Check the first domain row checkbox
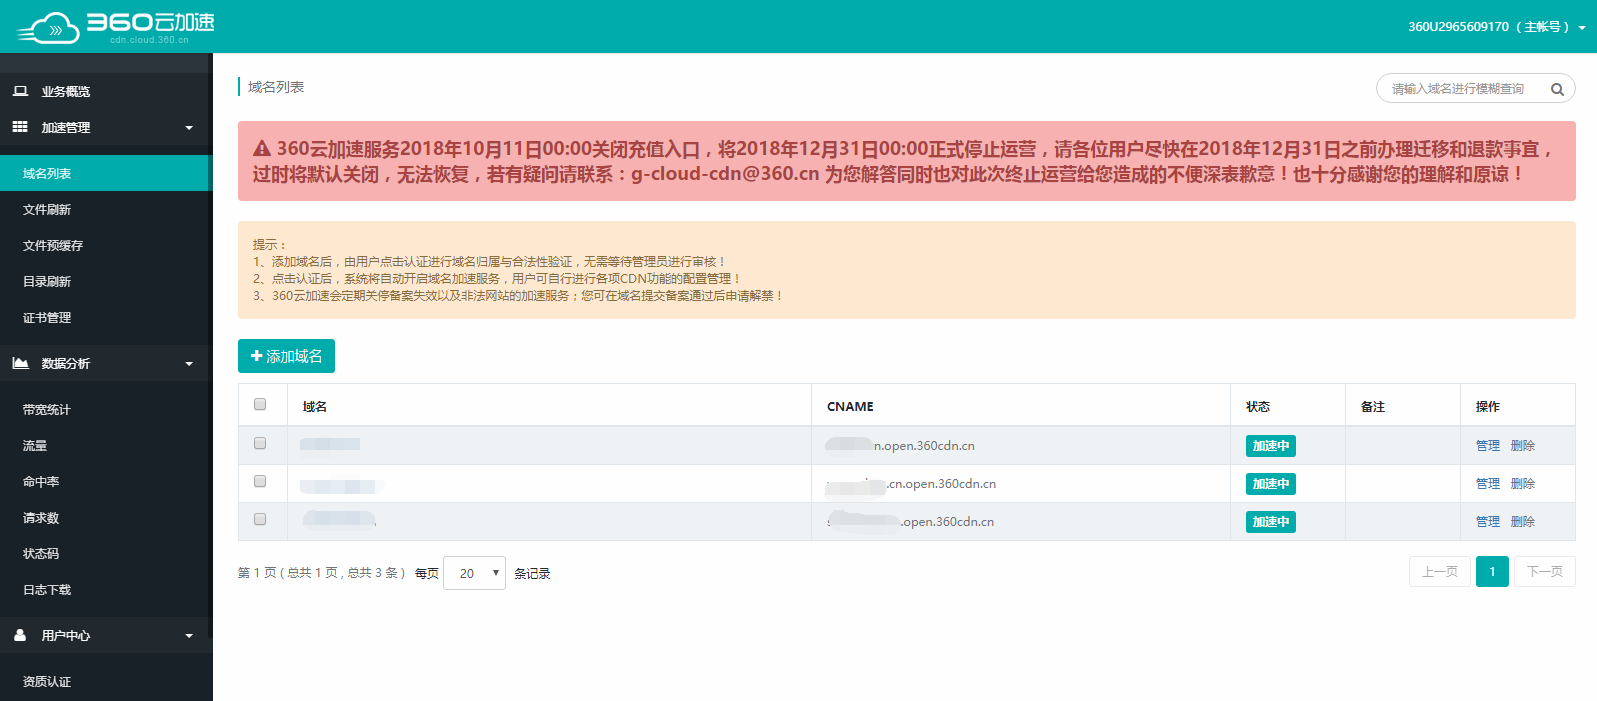Viewport: 1597px width, 701px height. pyautogui.click(x=260, y=443)
